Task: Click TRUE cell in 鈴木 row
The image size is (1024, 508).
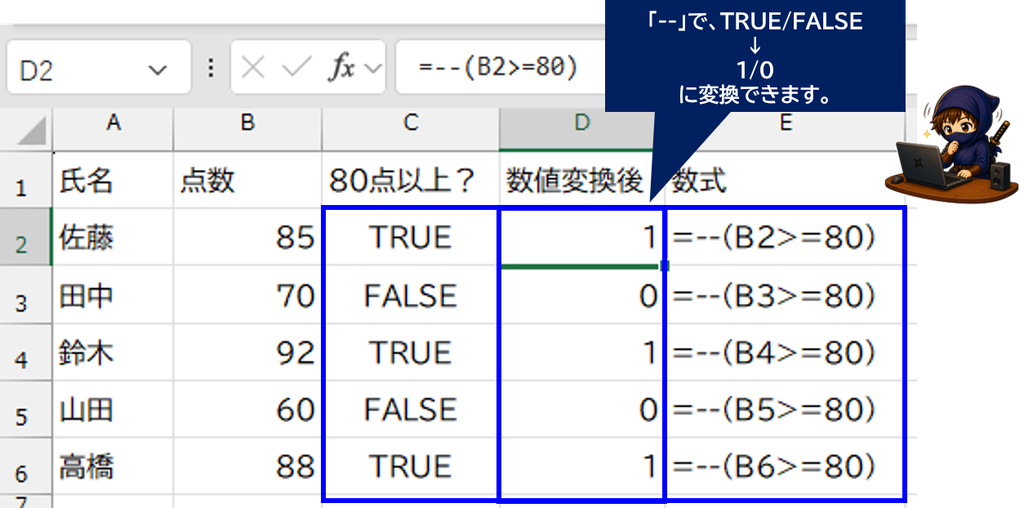Action: [x=410, y=353]
